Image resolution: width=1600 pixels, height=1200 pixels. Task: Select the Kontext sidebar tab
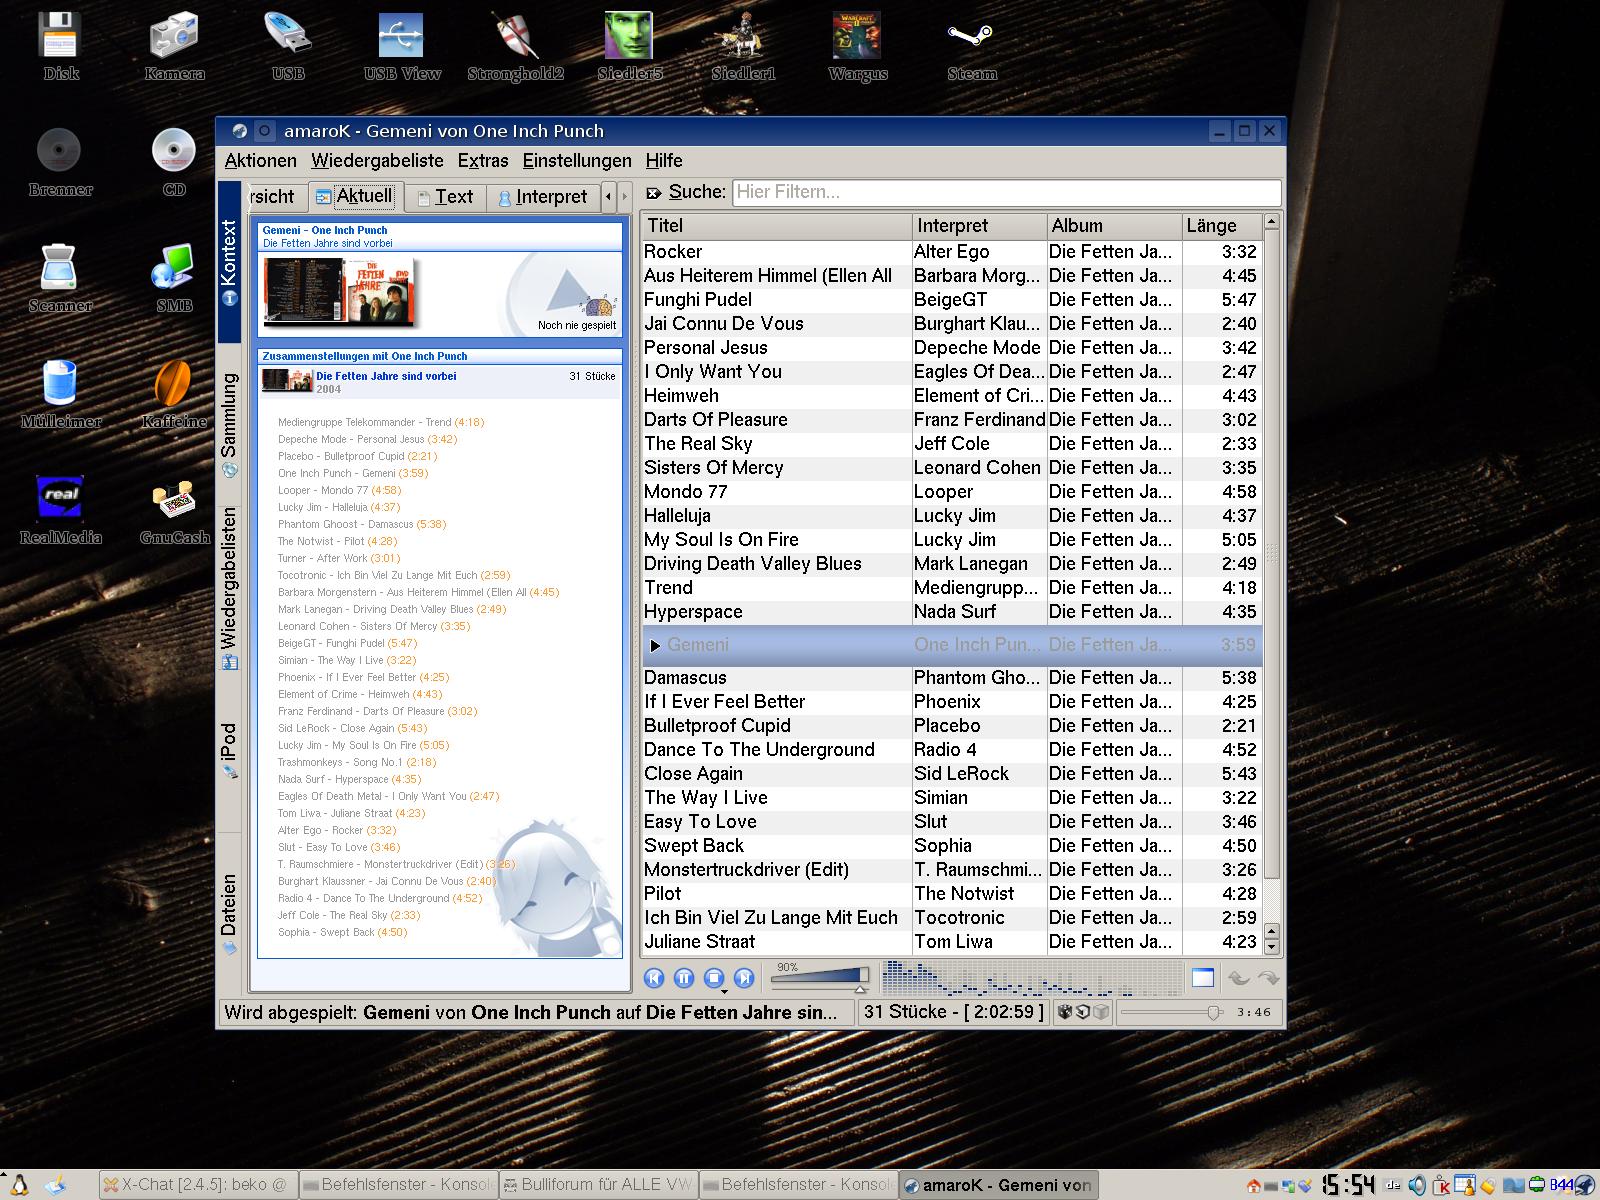coord(229,261)
